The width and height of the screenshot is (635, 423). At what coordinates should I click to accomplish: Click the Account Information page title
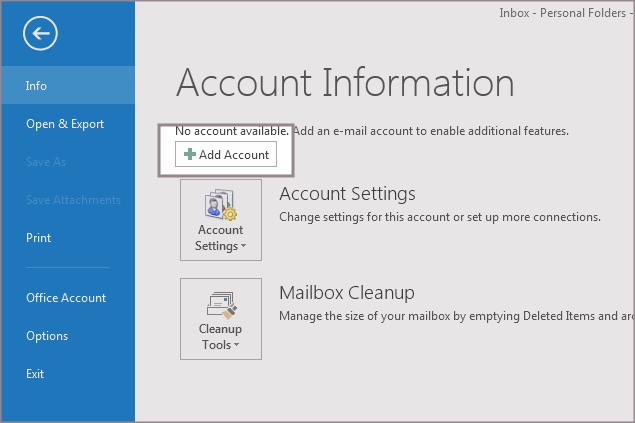[345, 83]
